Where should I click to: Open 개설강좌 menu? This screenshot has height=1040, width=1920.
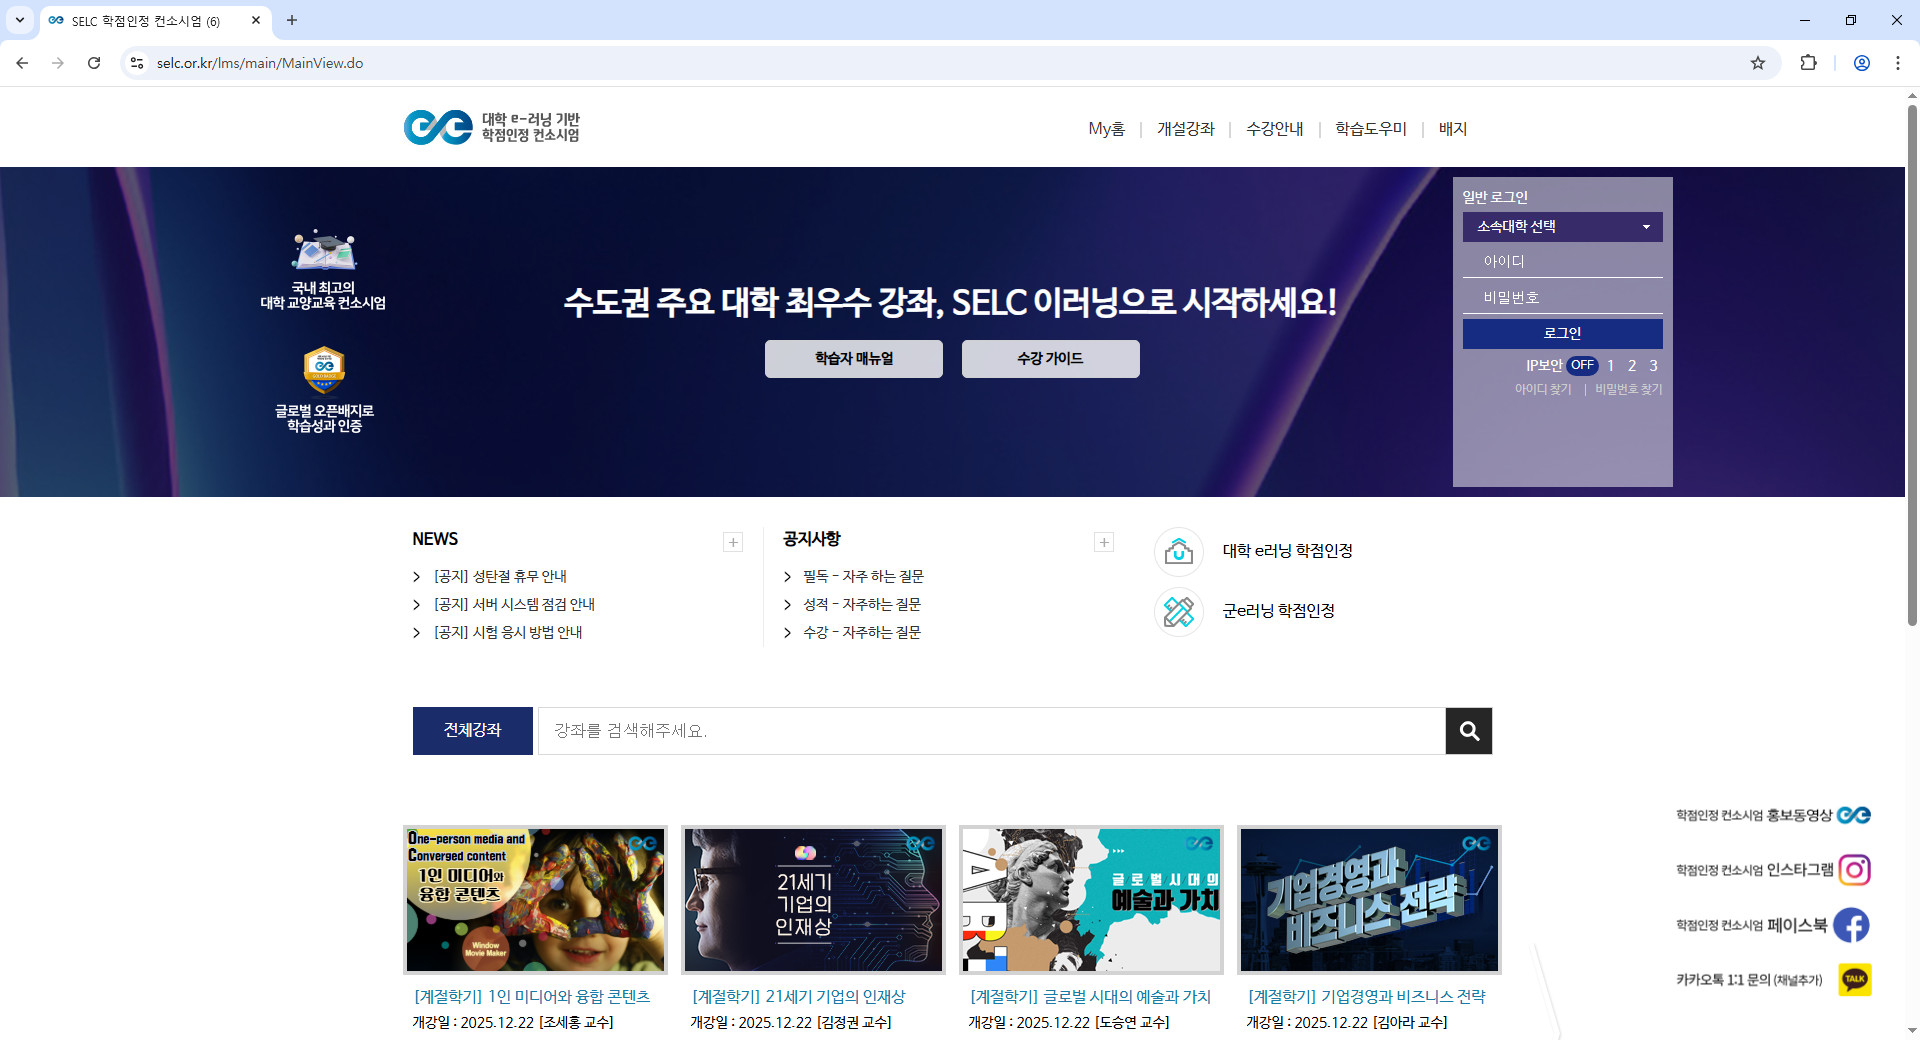click(x=1186, y=129)
